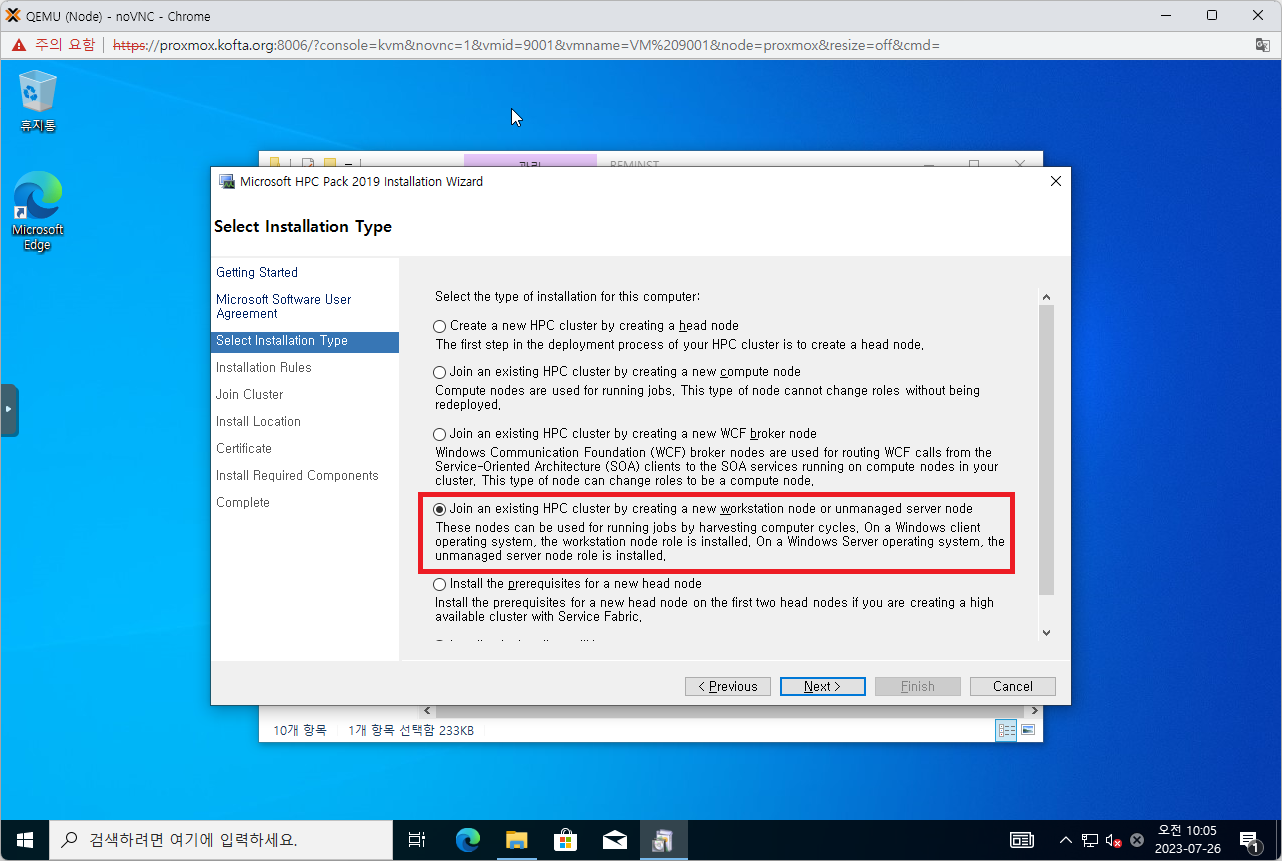This screenshot has height=861, width=1282.
Task: Show hidden system tray icons
Action: tap(1066, 840)
